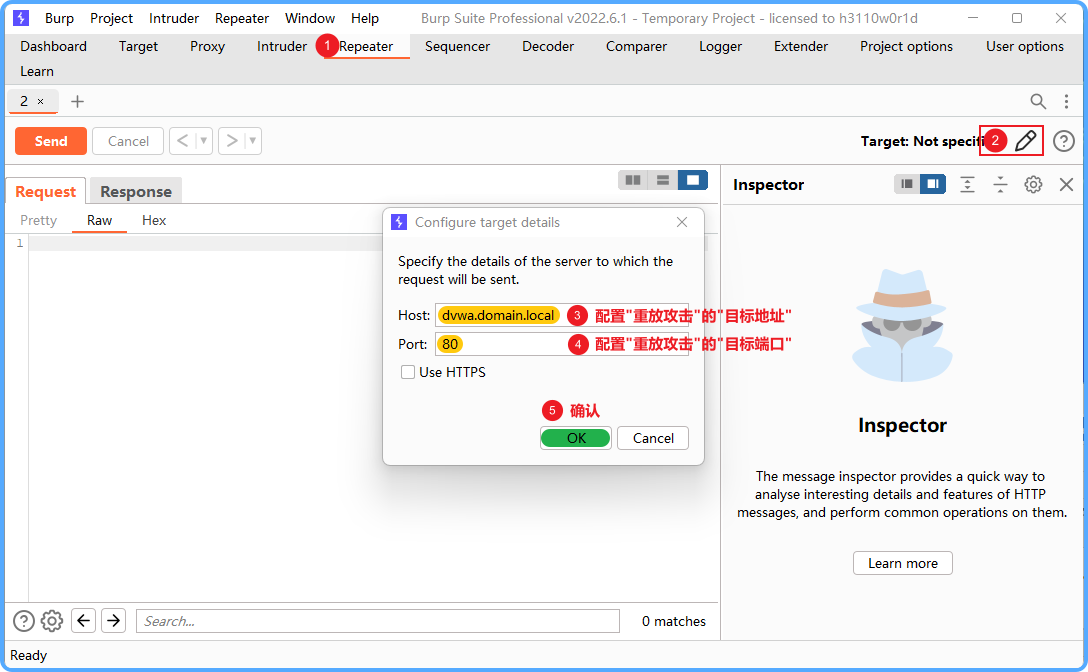Dock Inspector to the right side
Screen dimensions: 1088x672
(933, 184)
